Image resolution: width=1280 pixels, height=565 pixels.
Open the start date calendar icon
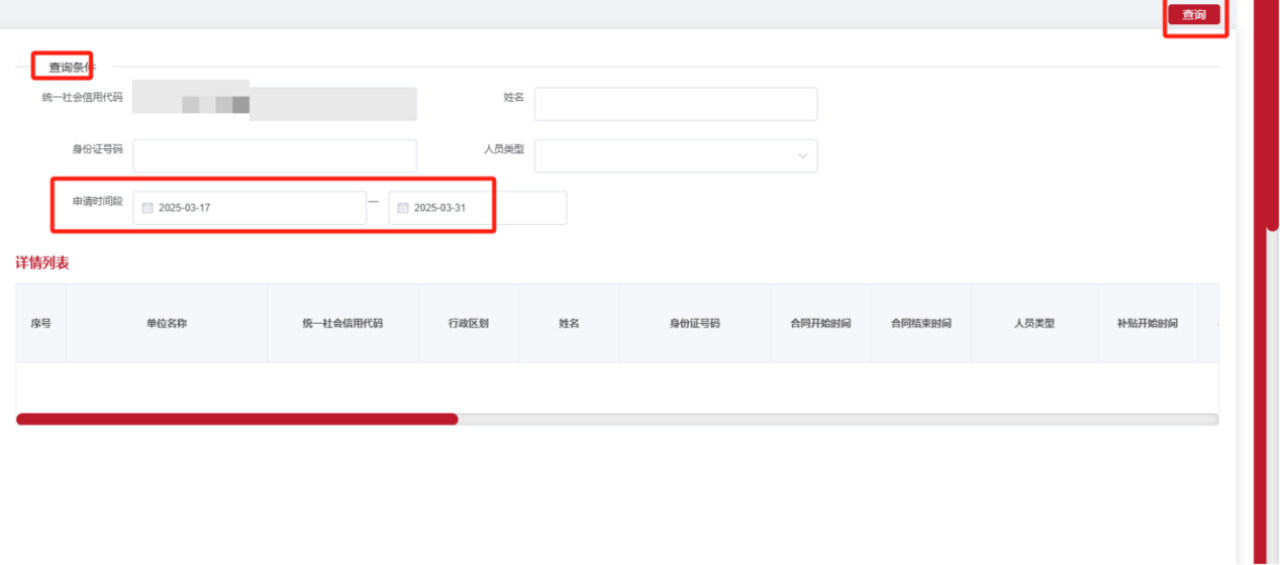[x=147, y=208]
